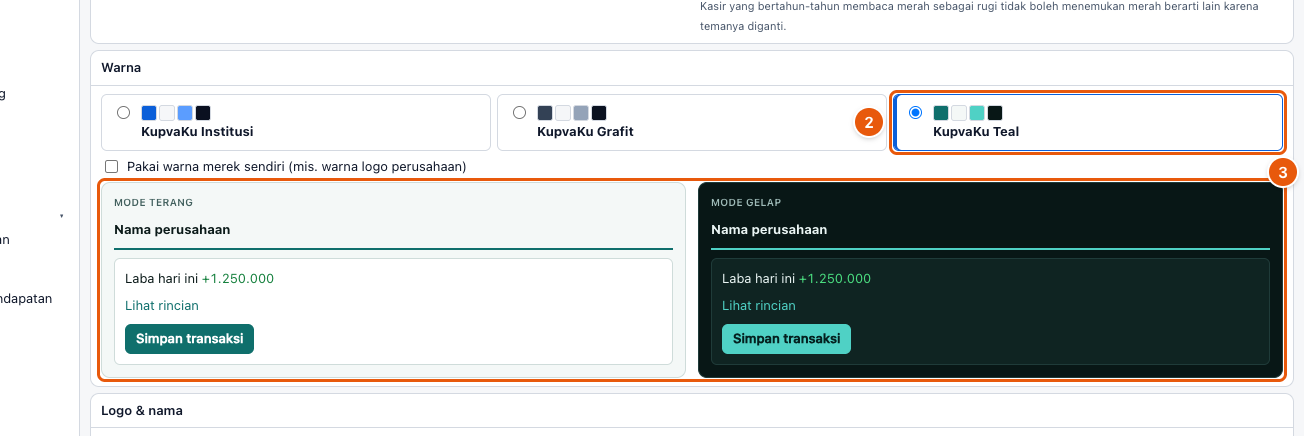
Task: Click the MODE GELAP preview label
Action: [746, 202]
